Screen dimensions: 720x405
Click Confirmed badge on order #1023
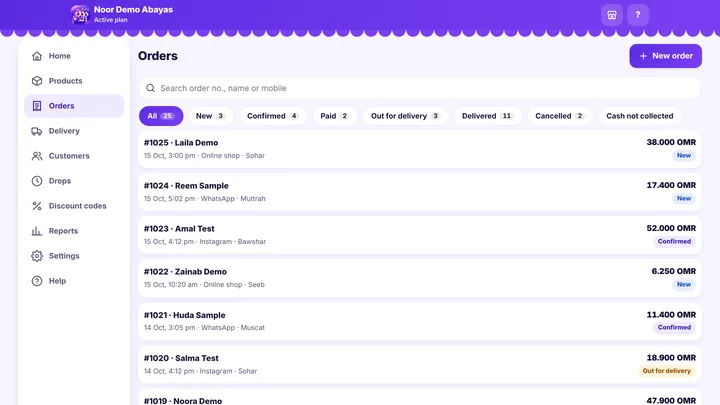(674, 242)
